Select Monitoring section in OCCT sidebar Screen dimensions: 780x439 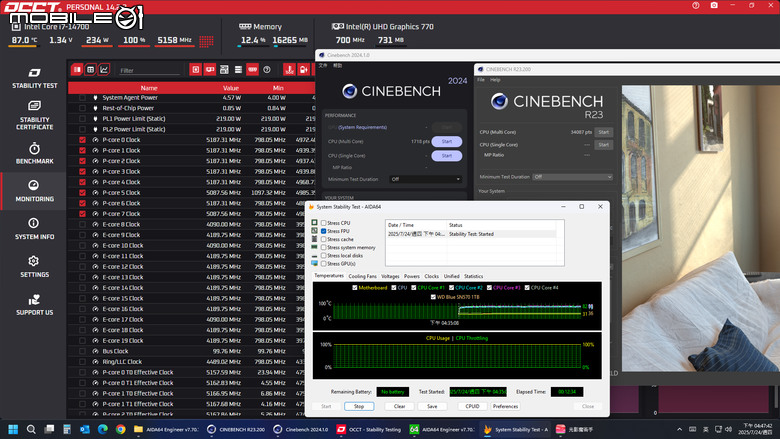coord(33,191)
